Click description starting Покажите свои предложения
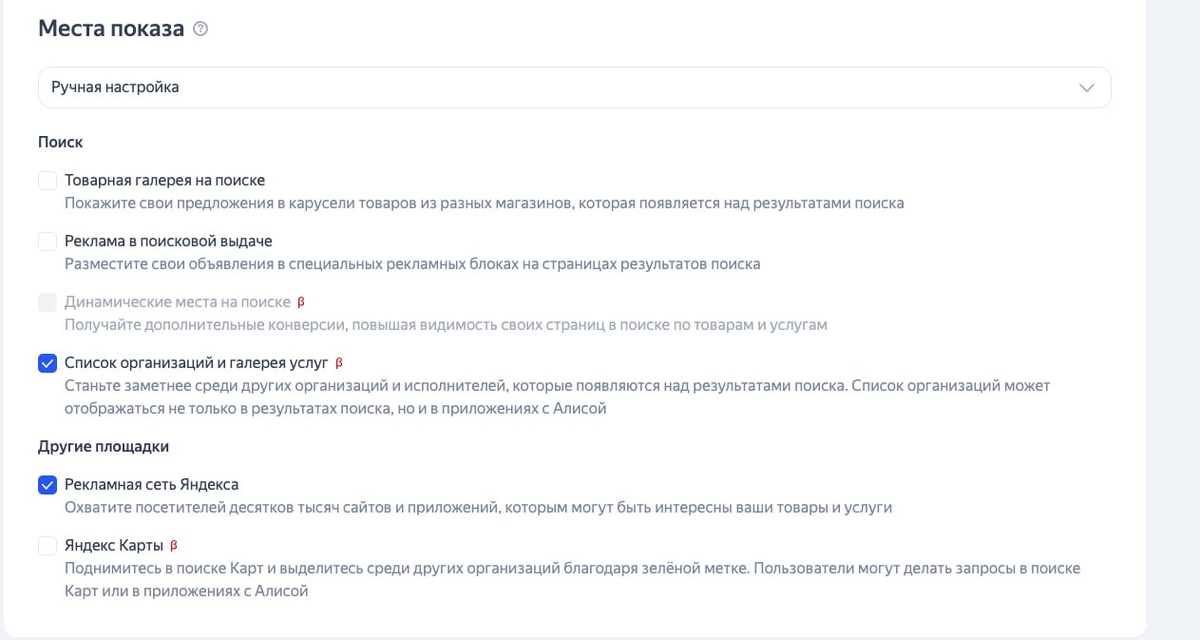The width and height of the screenshot is (1200, 640). 485,204
